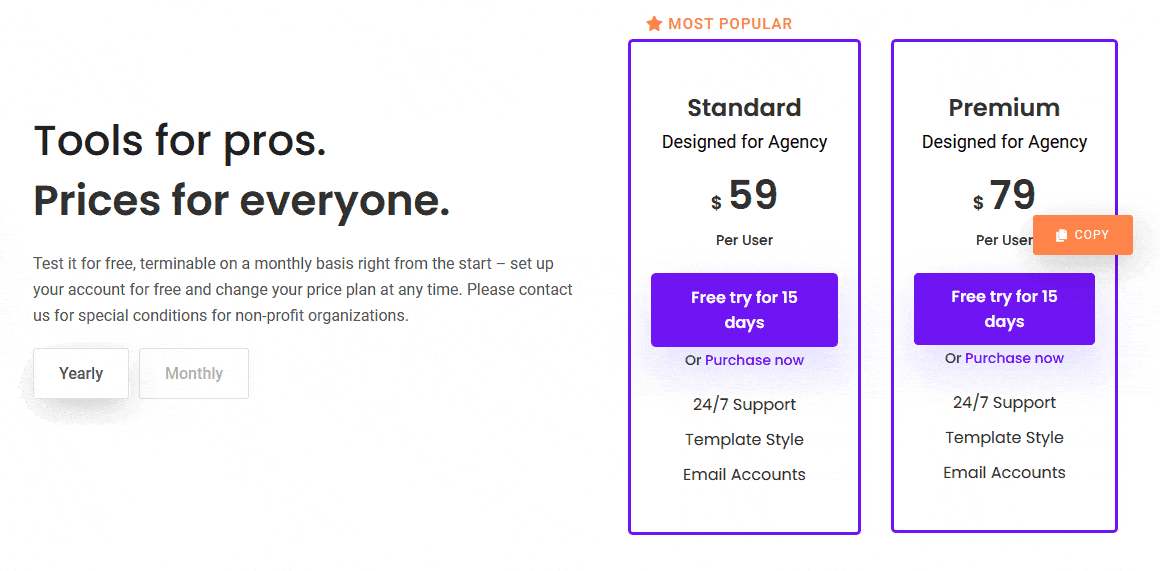Click Template Style in the Premium card
This screenshot has width=1160, height=571.
1004,438
